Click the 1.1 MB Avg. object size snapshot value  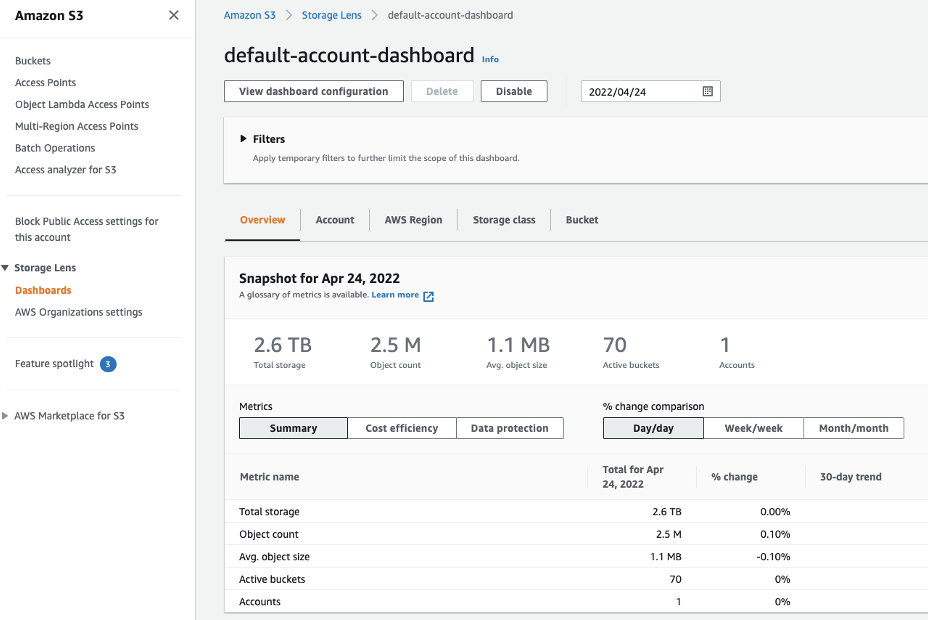coord(518,345)
